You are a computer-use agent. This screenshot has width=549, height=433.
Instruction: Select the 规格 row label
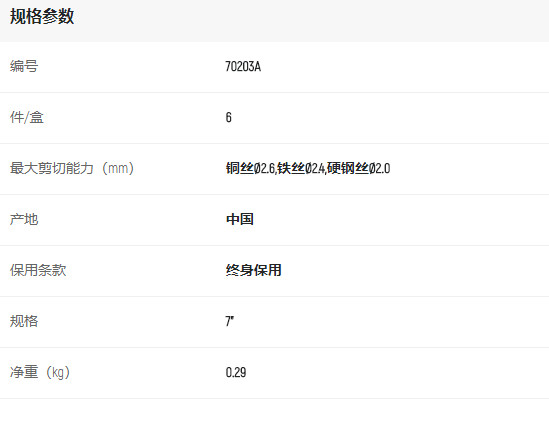pyautogui.click(x=24, y=321)
